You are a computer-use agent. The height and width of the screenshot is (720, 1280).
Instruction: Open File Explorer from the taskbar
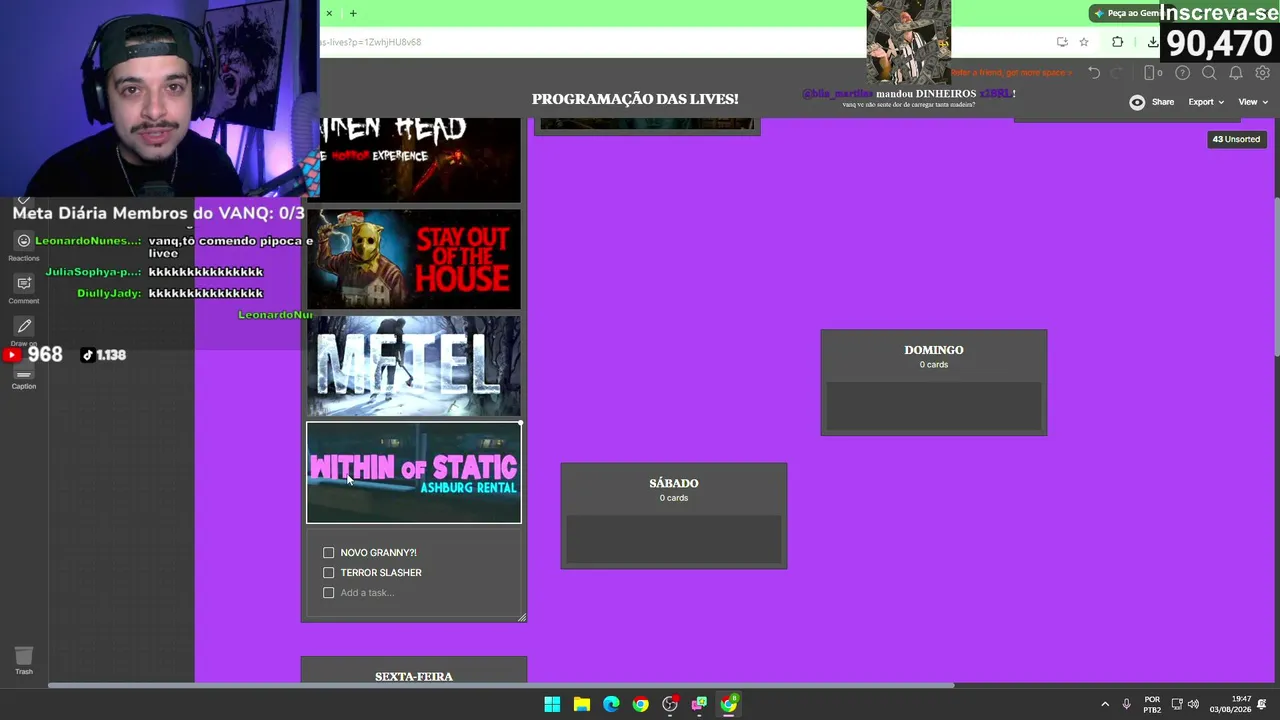pyautogui.click(x=582, y=704)
